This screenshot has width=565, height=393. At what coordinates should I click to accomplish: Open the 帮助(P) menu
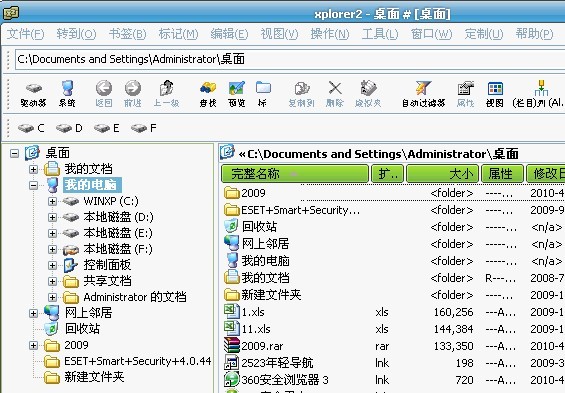[534, 34]
